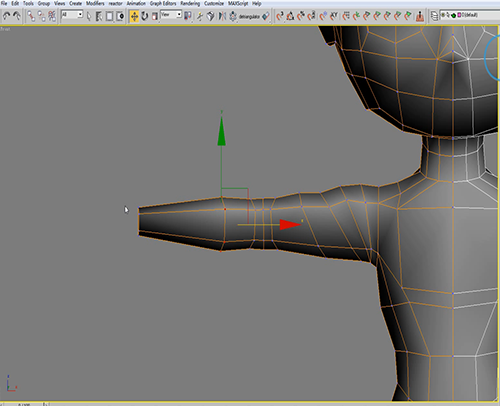Toggle the Angle Snap magnet
Viewport: 500px width, 406px height.
290,16
